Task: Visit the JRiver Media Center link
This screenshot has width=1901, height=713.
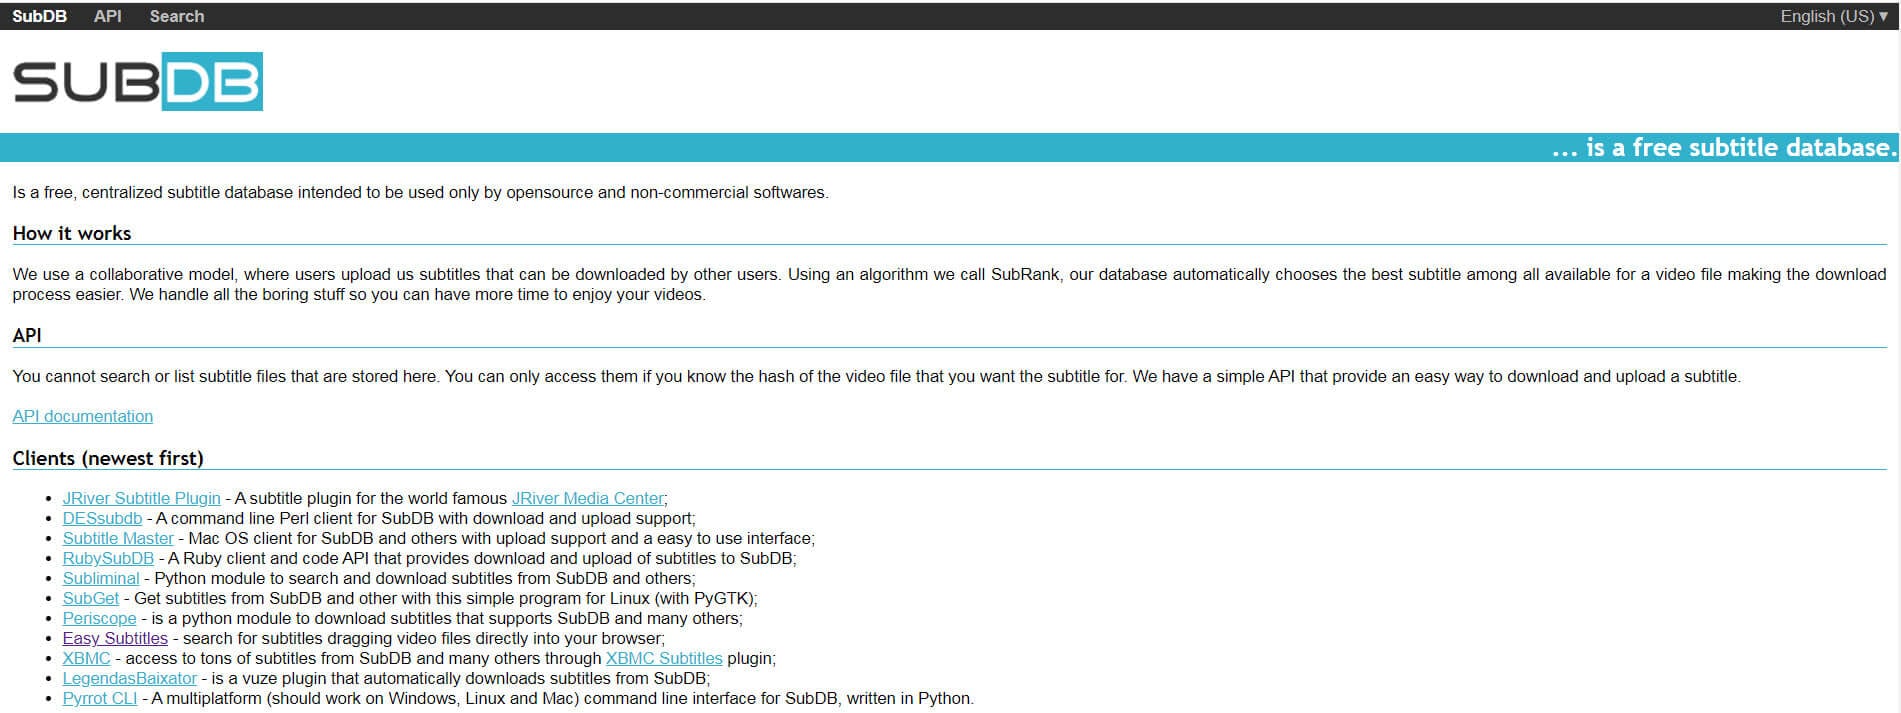Action: (x=588, y=498)
